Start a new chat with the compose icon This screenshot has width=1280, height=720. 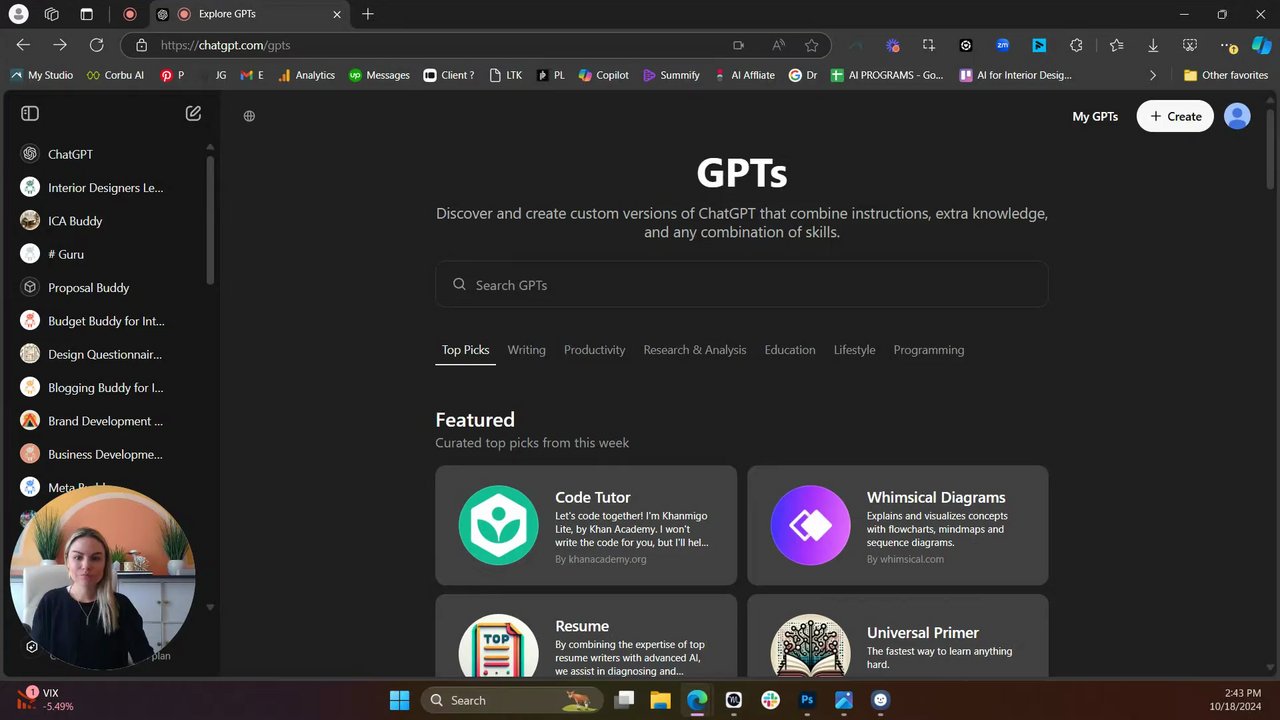pyautogui.click(x=193, y=114)
